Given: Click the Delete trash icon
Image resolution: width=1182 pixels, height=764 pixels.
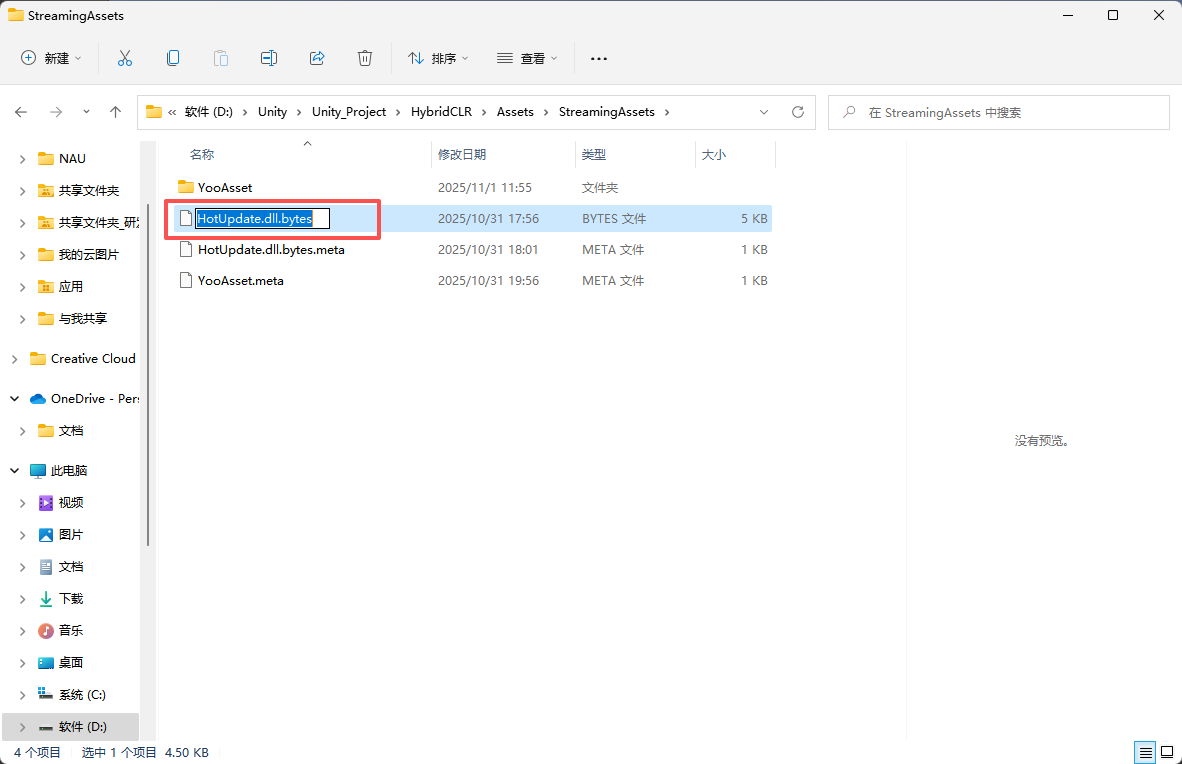Looking at the screenshot, I should 365,58.
